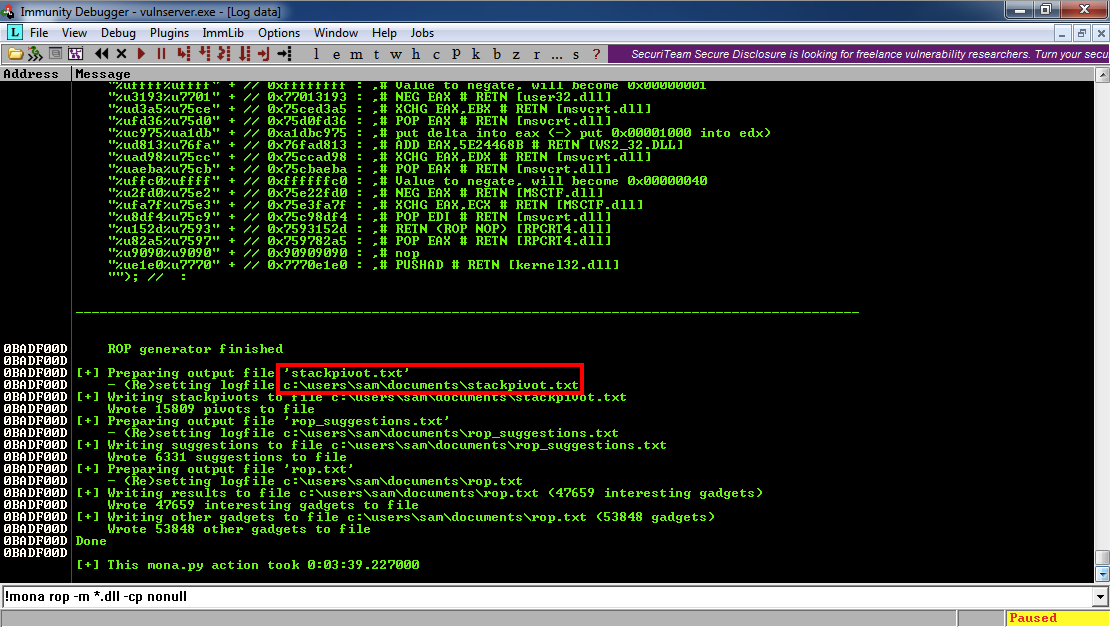Screen dimensions: 1110x627
Task: Expand the command history dropdown arrow
Action: pos(1100,597)
